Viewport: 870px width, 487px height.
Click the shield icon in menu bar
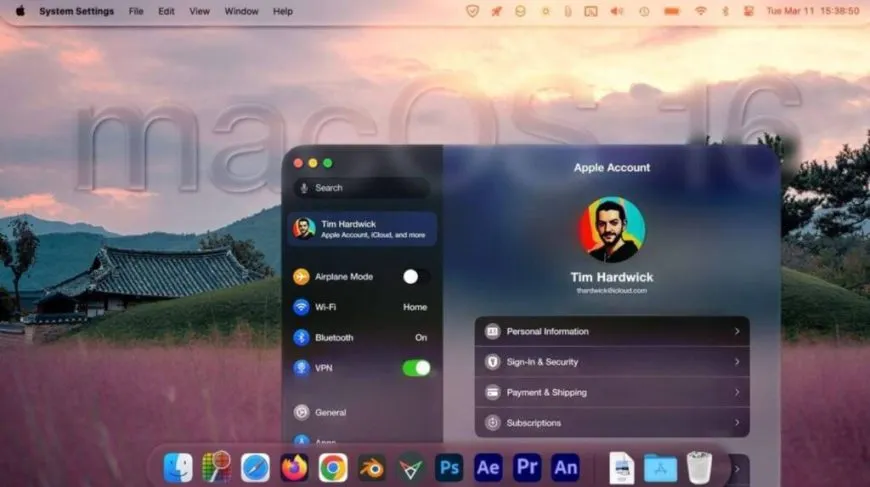tap(472, 11)
